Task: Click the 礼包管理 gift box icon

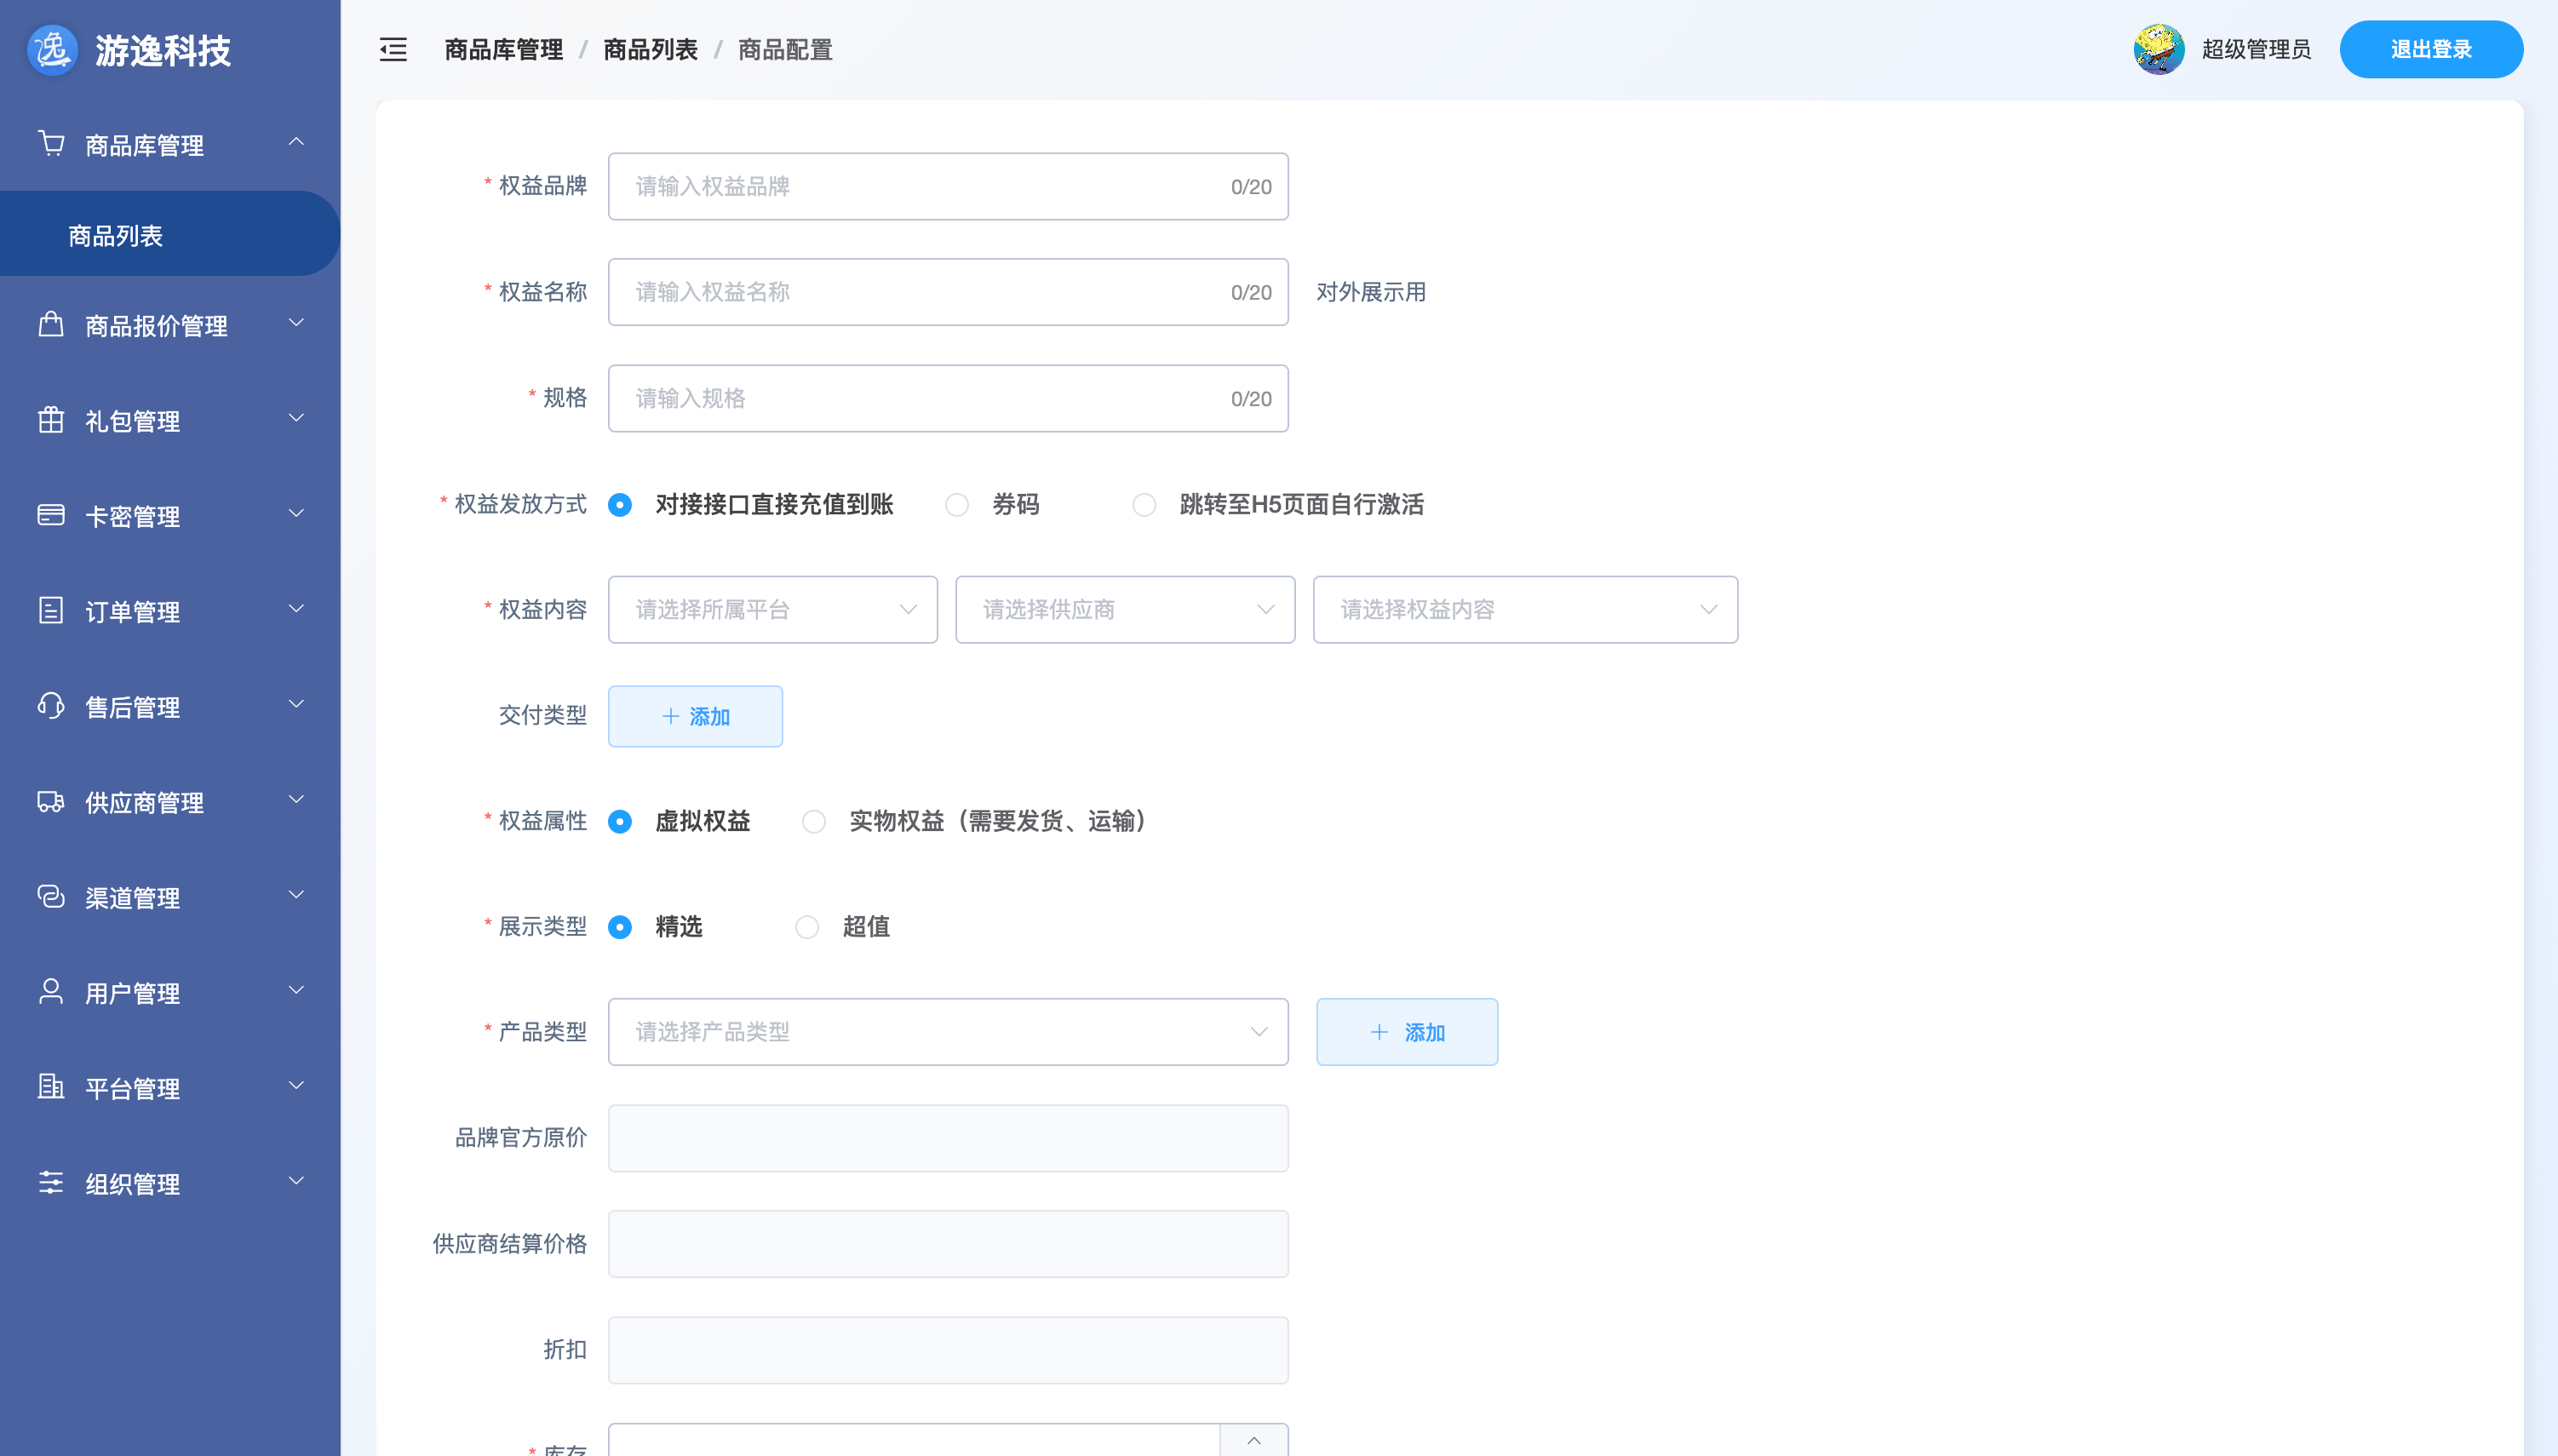Action: click(51, 420)
